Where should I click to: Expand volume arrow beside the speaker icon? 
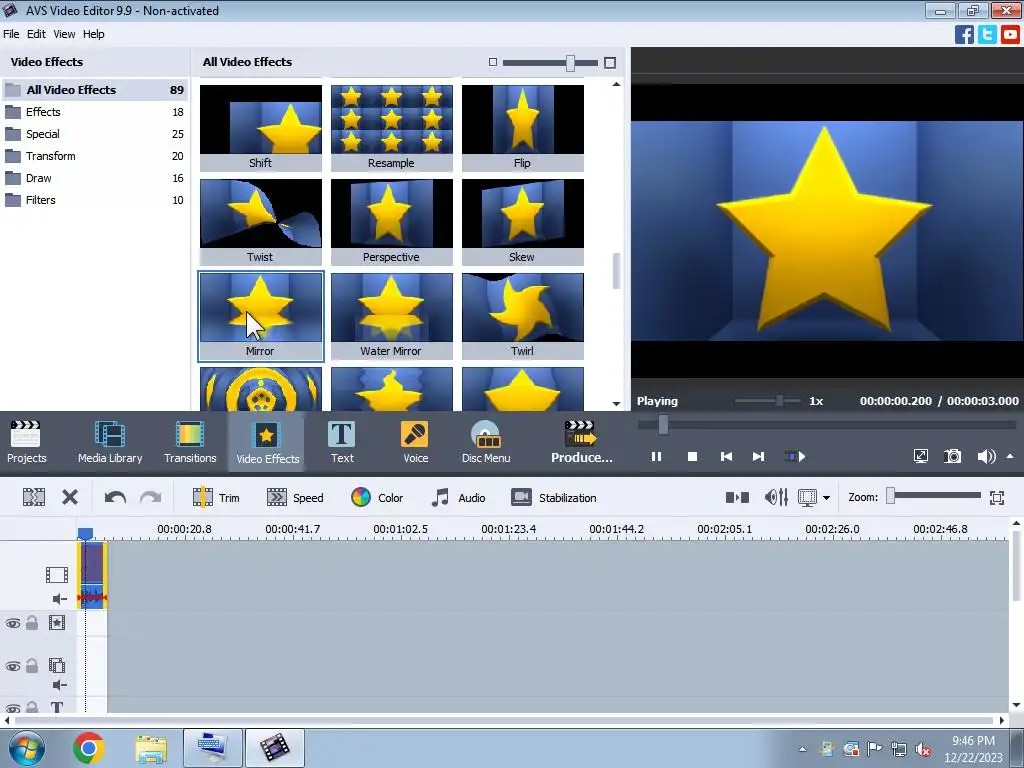coord(1010,456)
